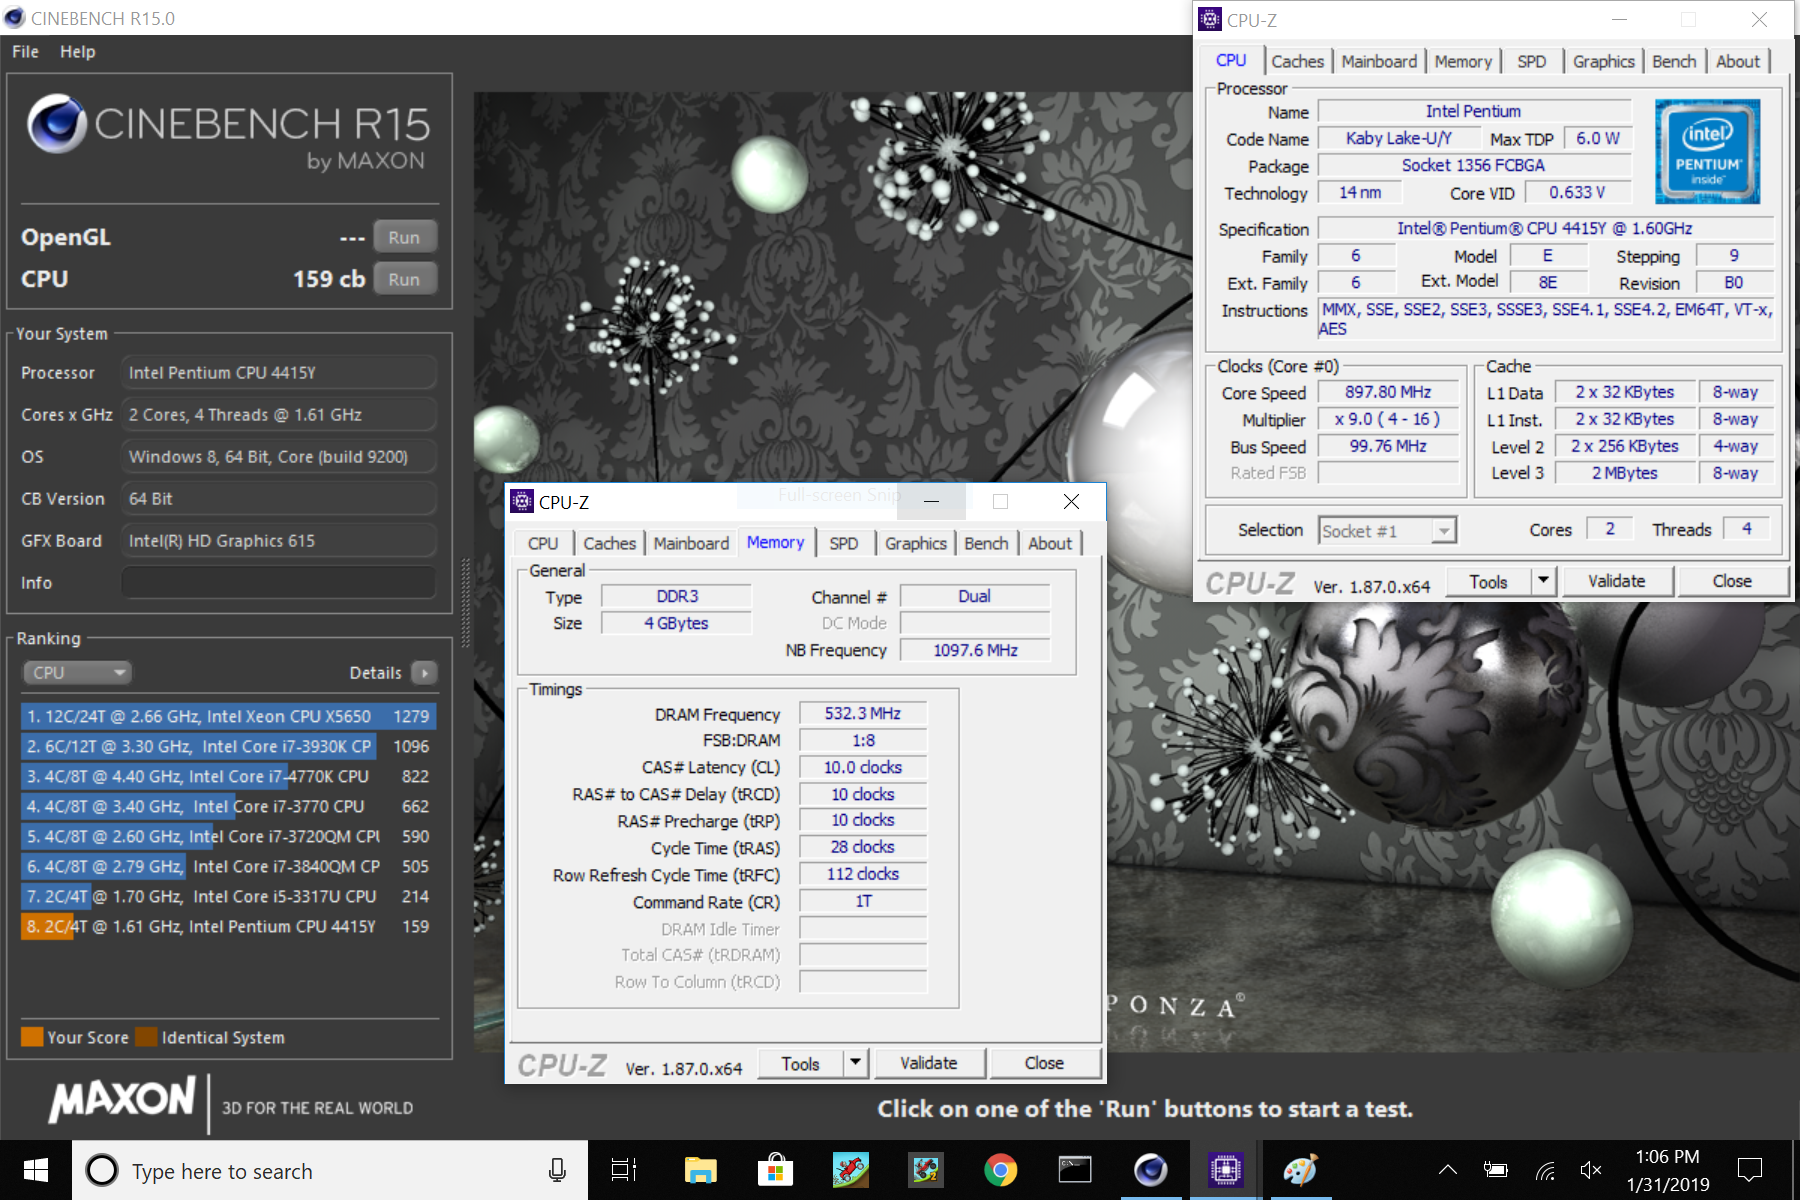
Task: Switch to CPU tab in Memory CPU-Z window
Action: tap(543, 543)
